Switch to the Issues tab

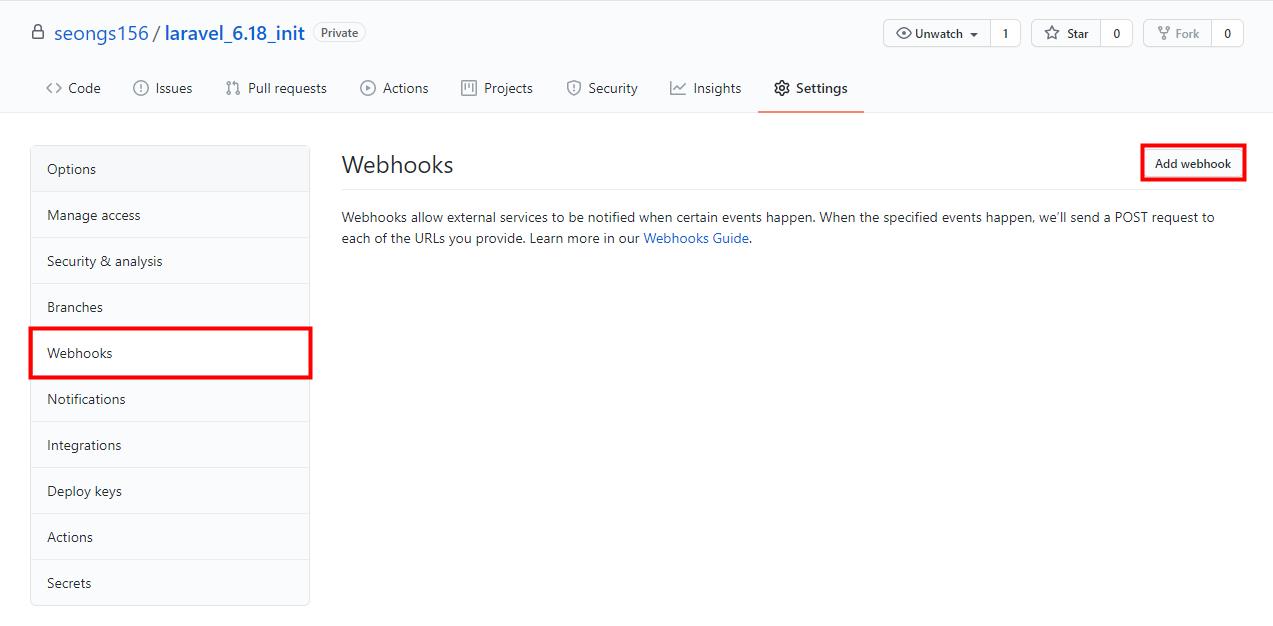coord(162,88)
